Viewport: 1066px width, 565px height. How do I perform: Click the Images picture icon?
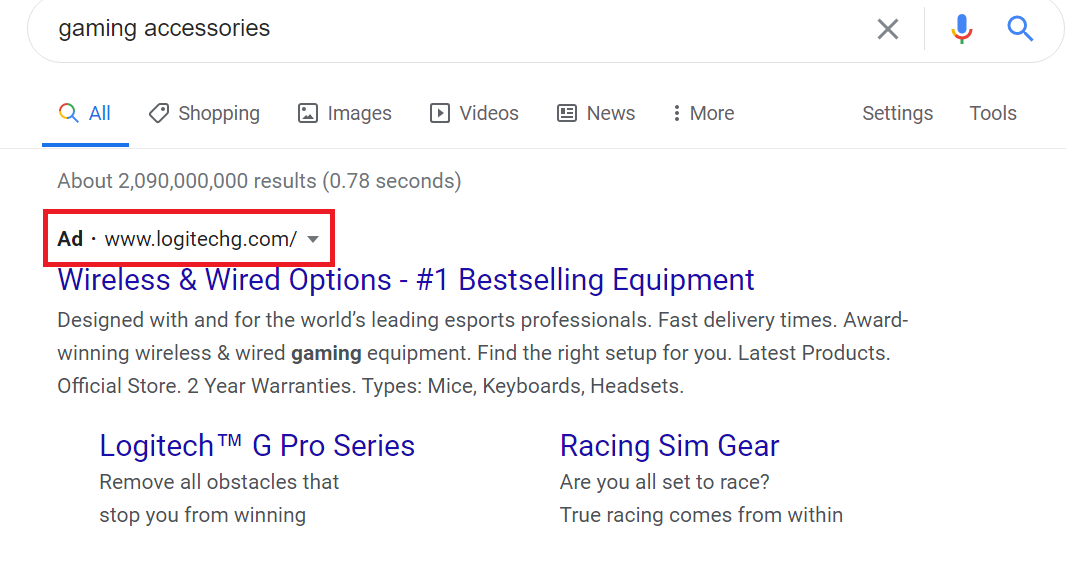coord(308,113)
